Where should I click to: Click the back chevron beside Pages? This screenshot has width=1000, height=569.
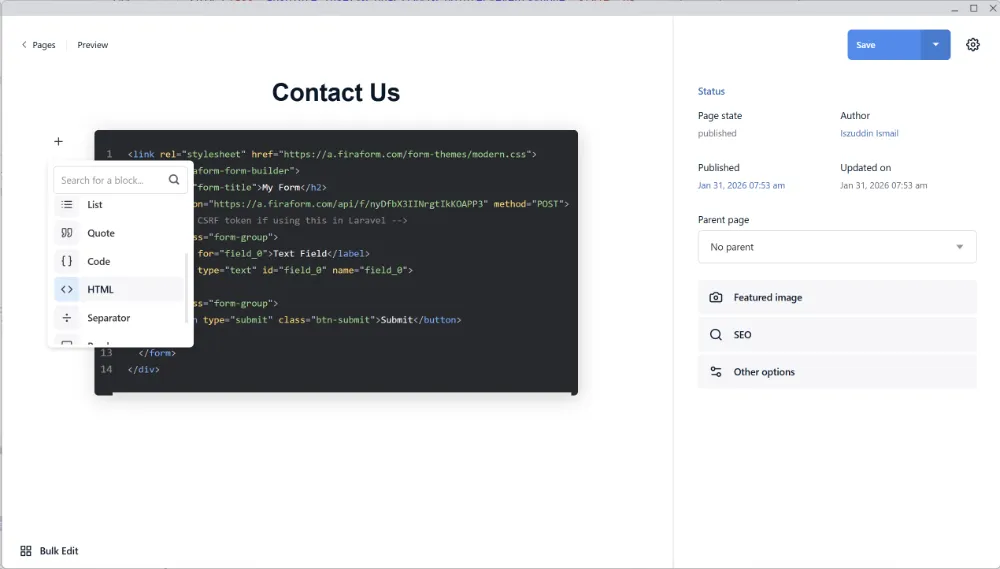(x=24, y=45)
